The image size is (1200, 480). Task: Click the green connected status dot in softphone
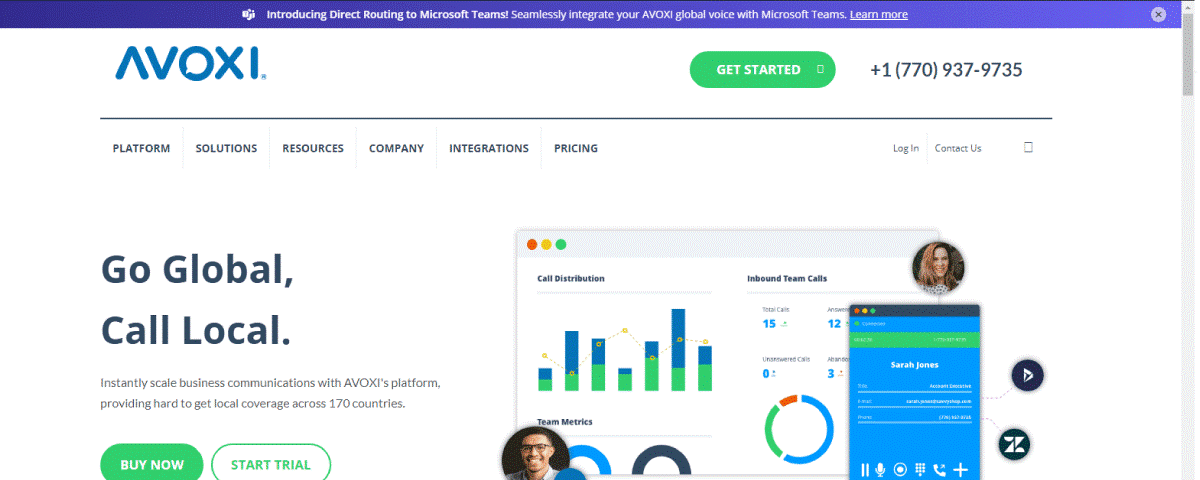click(856, 323)
